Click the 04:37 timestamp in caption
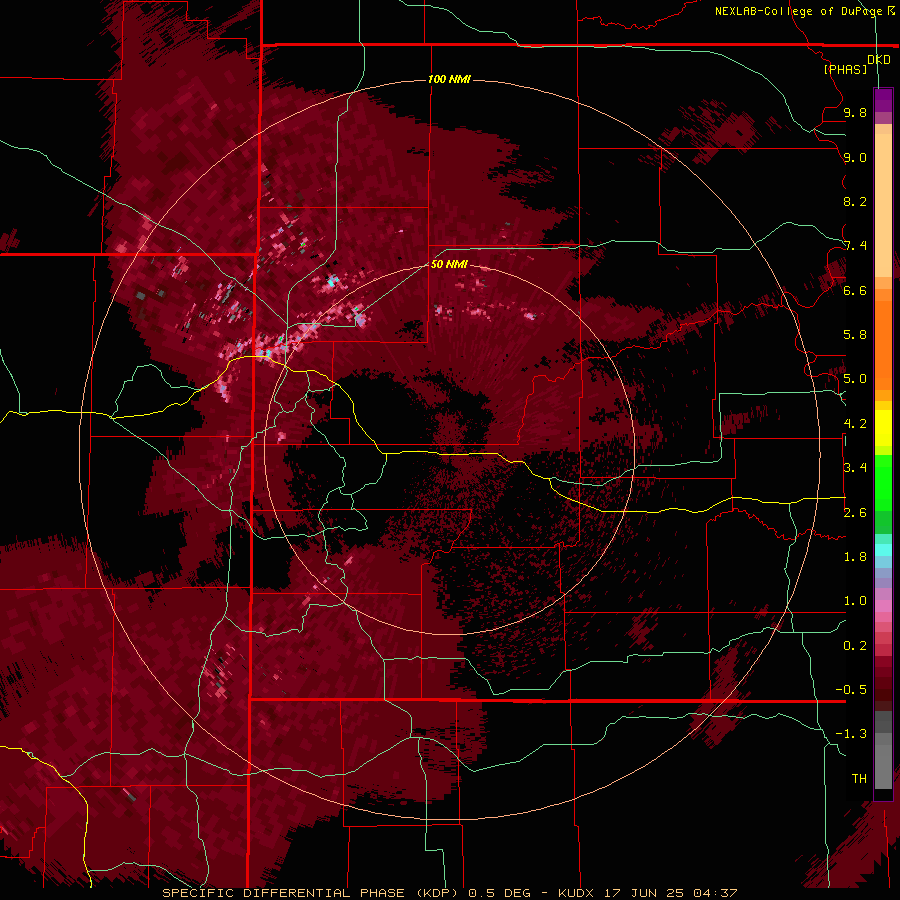 click(x=715, y=893)
